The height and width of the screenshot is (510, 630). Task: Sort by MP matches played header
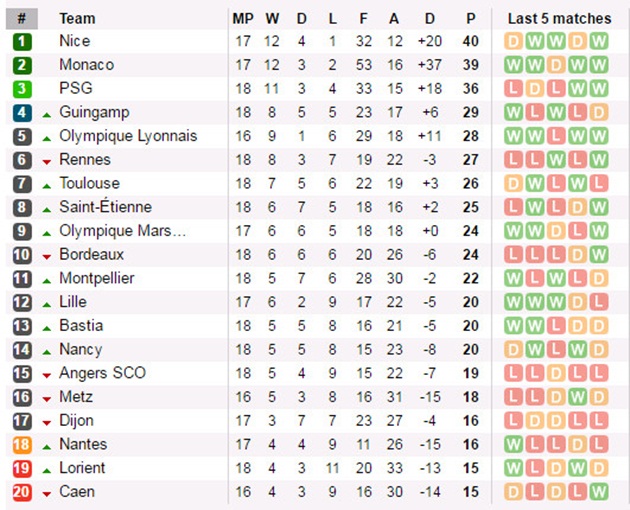[243, 18]
